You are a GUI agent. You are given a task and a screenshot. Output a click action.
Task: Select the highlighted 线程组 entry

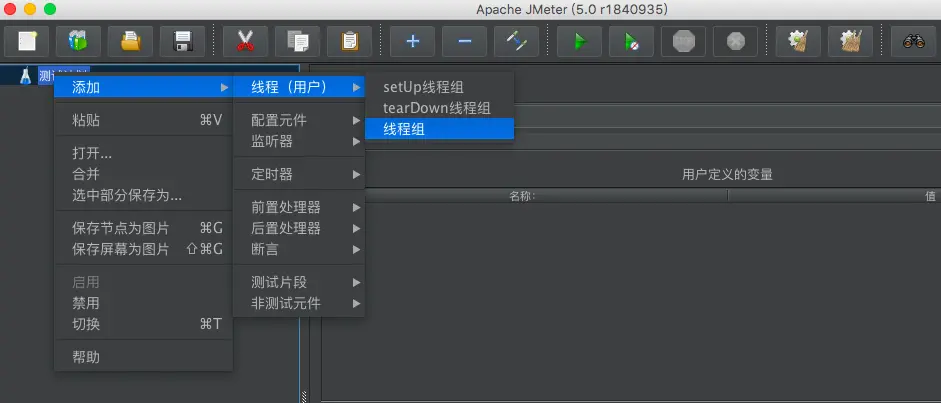pyautogui.click(x=439, y=129)
